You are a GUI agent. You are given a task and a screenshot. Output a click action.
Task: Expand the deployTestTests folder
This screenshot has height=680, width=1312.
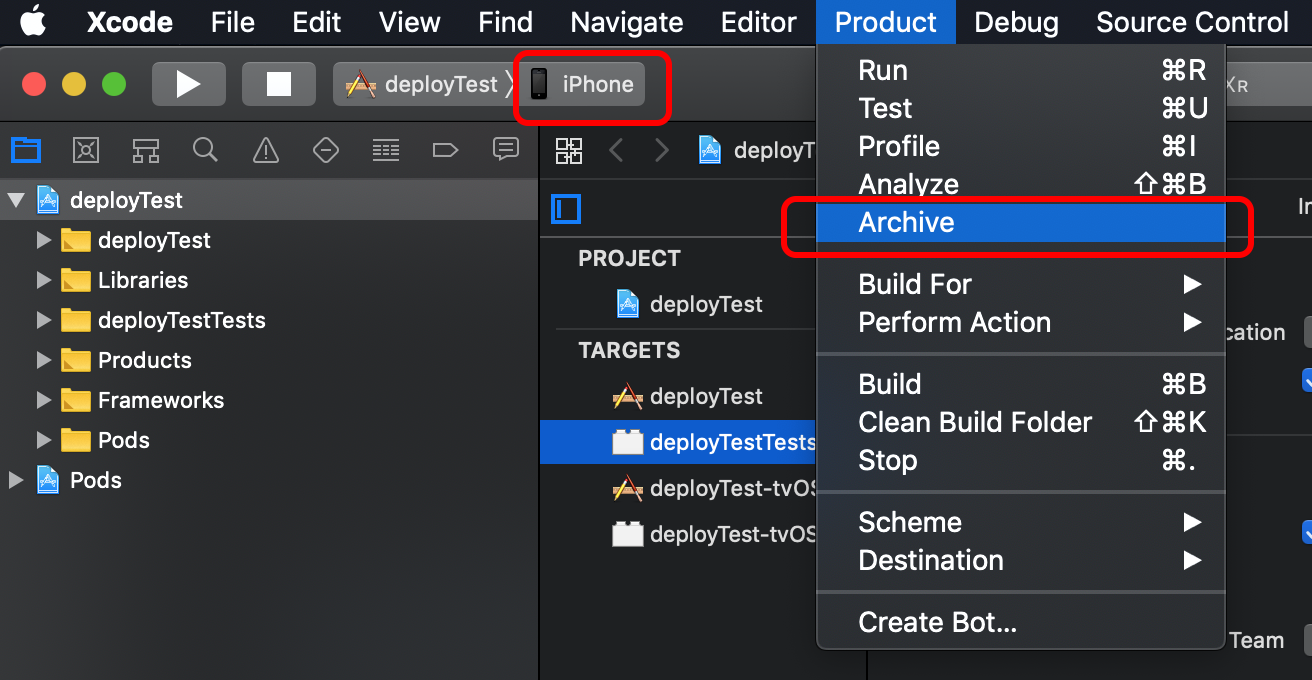click(x=43, y=320)
